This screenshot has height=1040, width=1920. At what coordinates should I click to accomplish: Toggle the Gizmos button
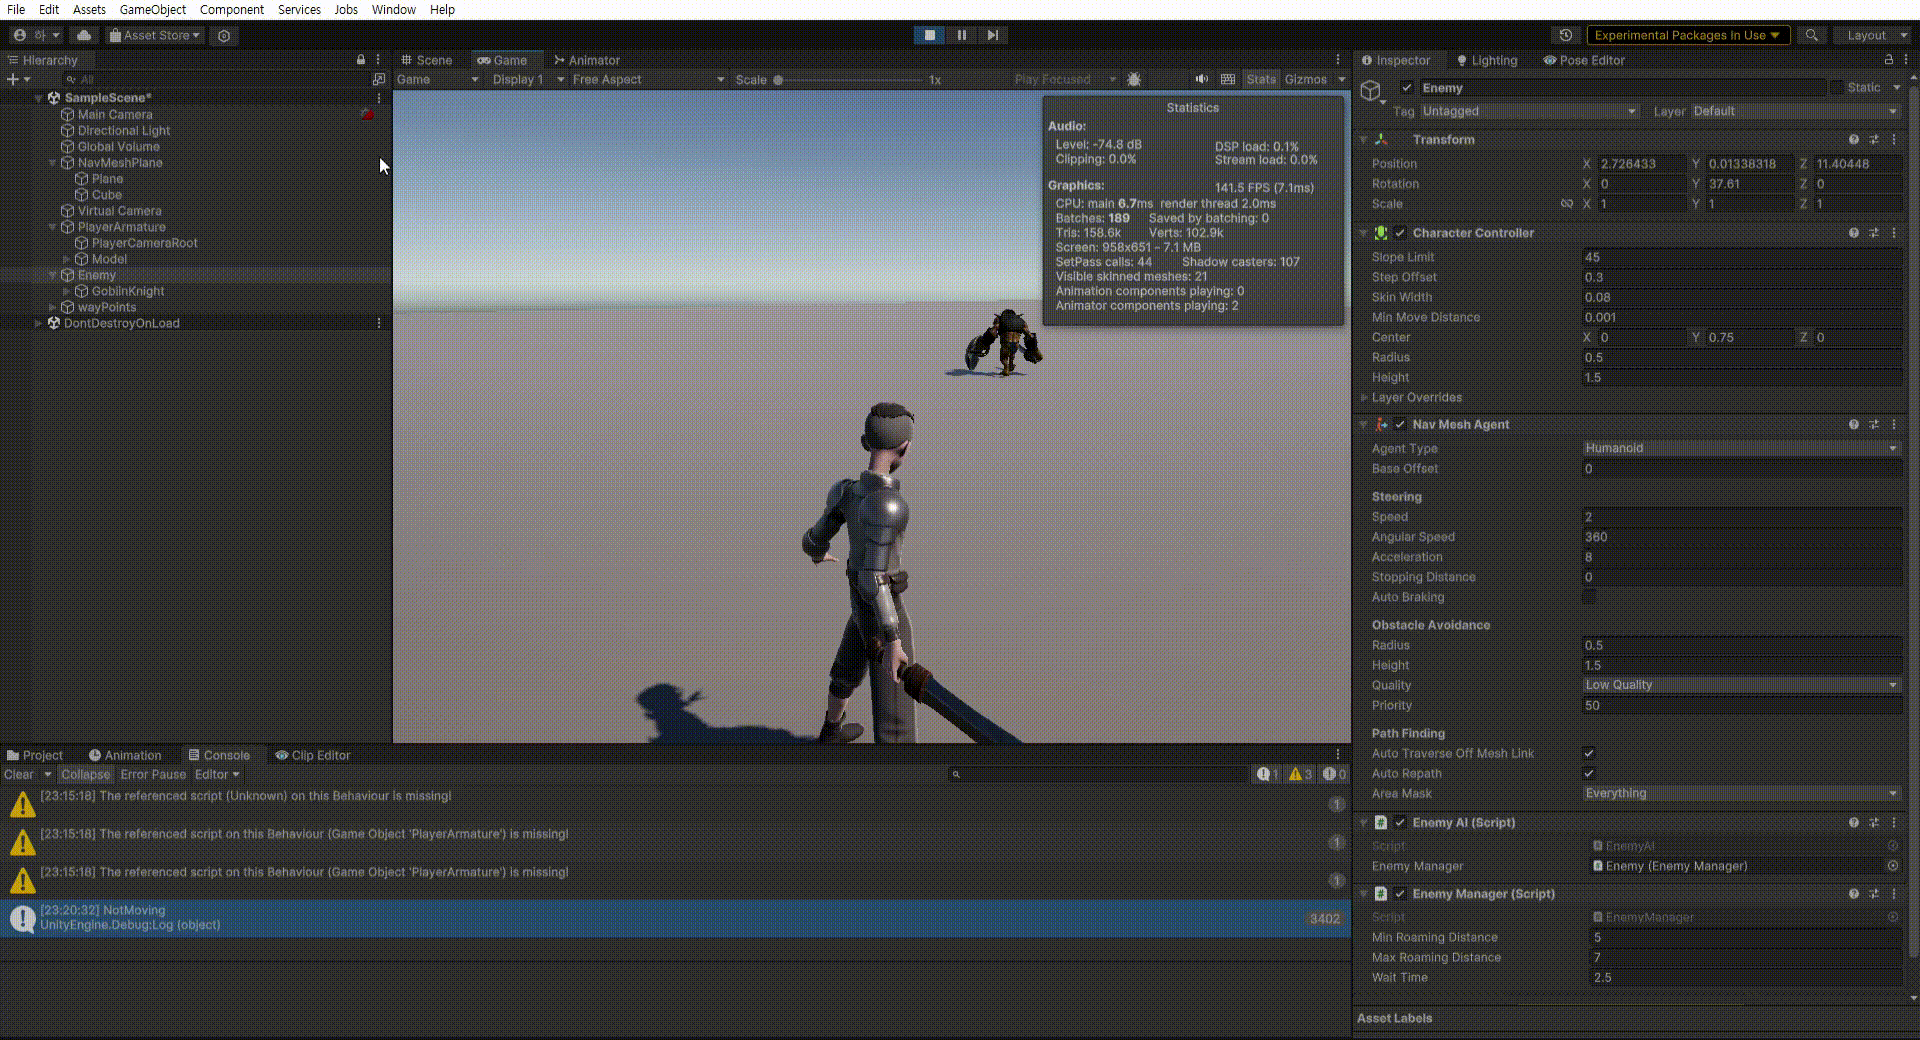point(1306,79)
